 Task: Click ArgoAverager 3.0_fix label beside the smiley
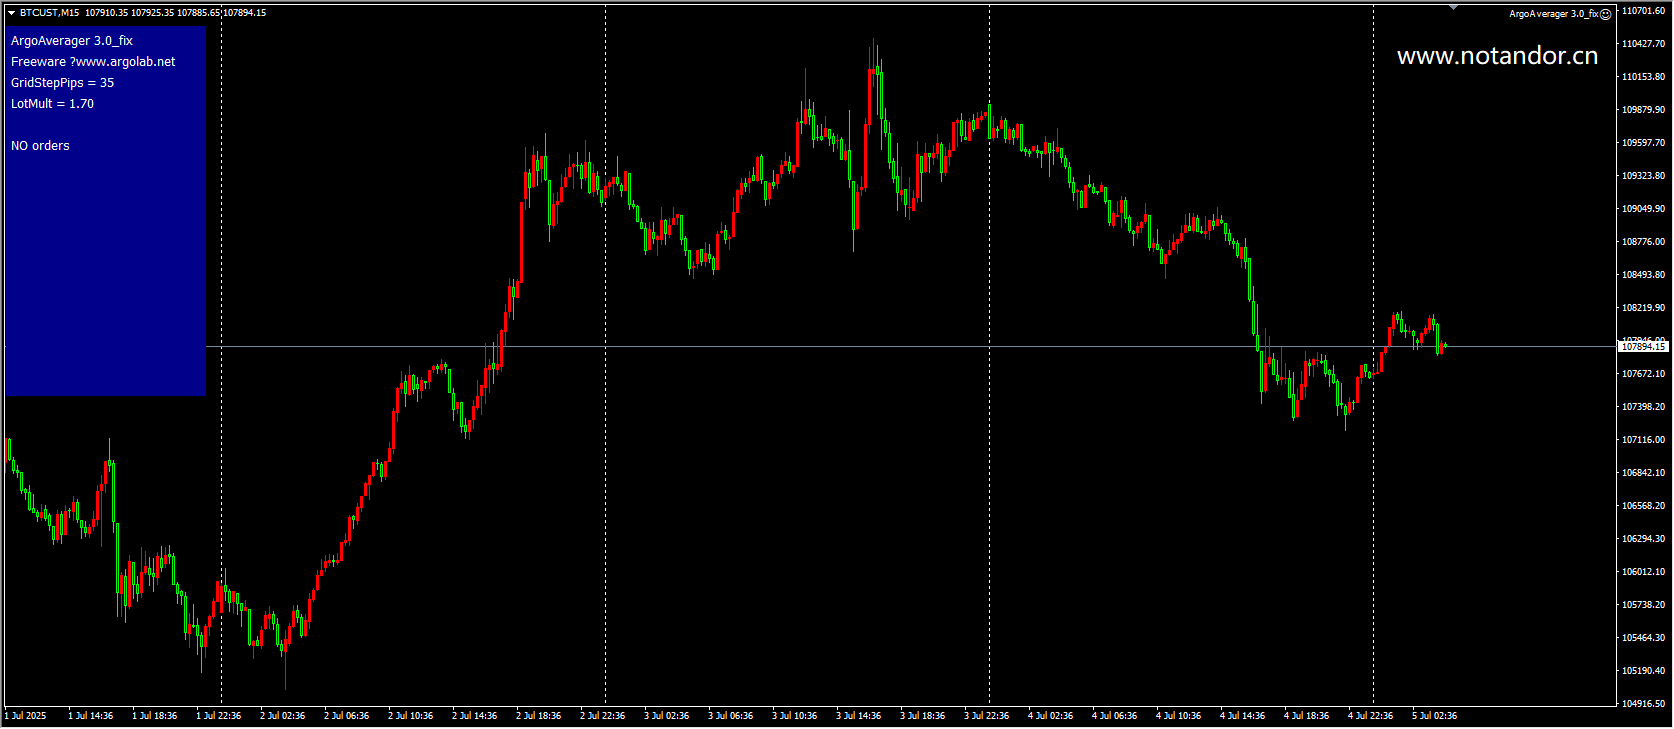coord(1554,14)
